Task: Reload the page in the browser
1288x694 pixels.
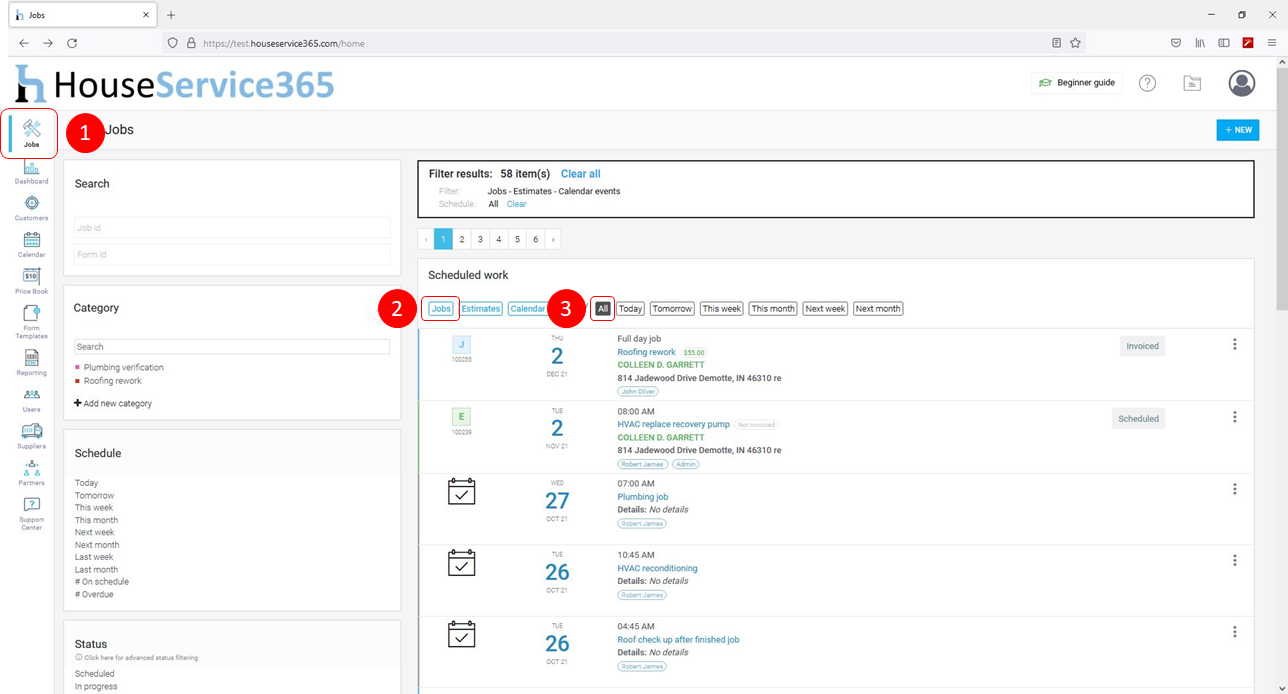Action: [72, 43]
